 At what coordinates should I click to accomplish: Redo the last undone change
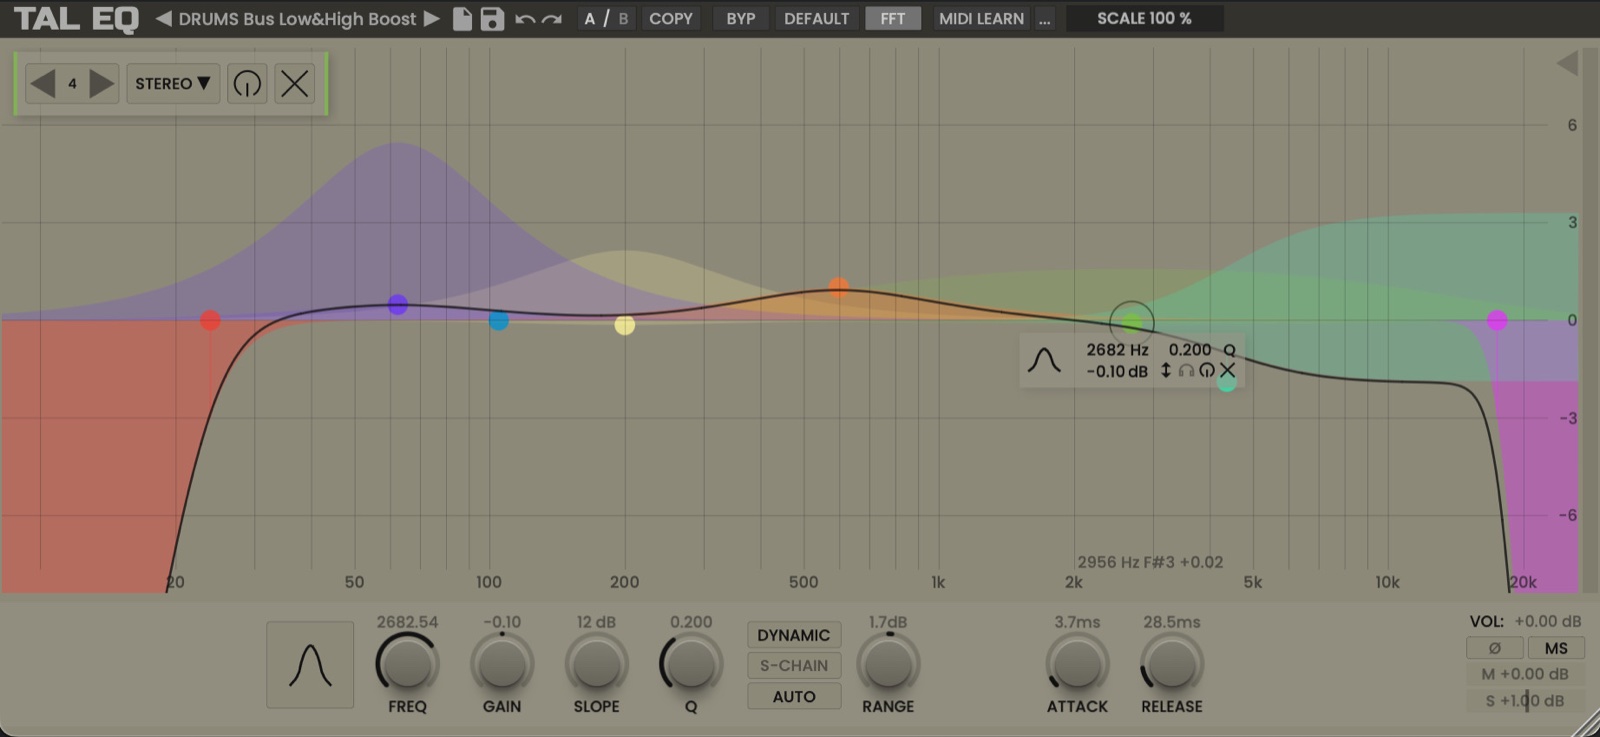551,19
